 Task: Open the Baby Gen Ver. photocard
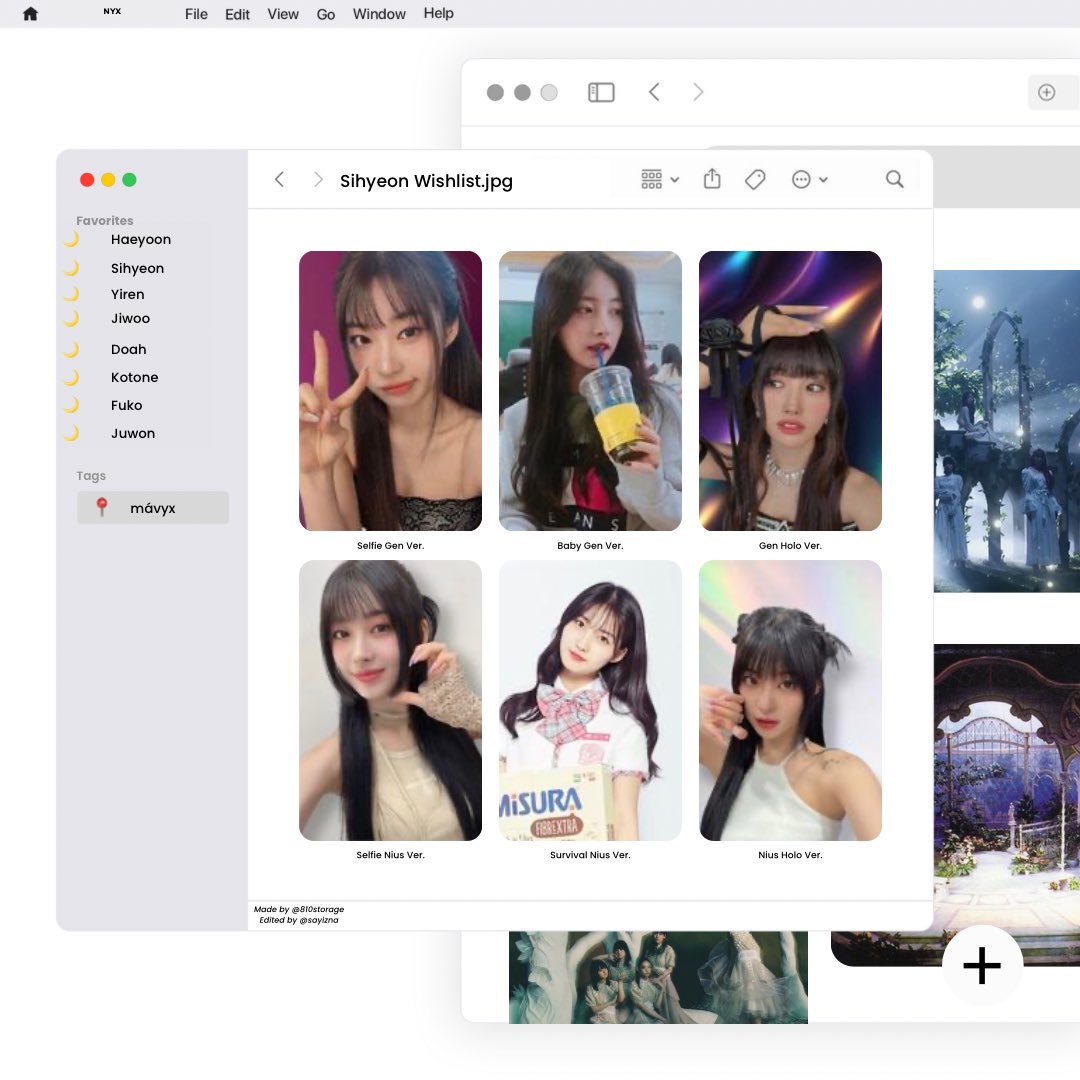590,391
